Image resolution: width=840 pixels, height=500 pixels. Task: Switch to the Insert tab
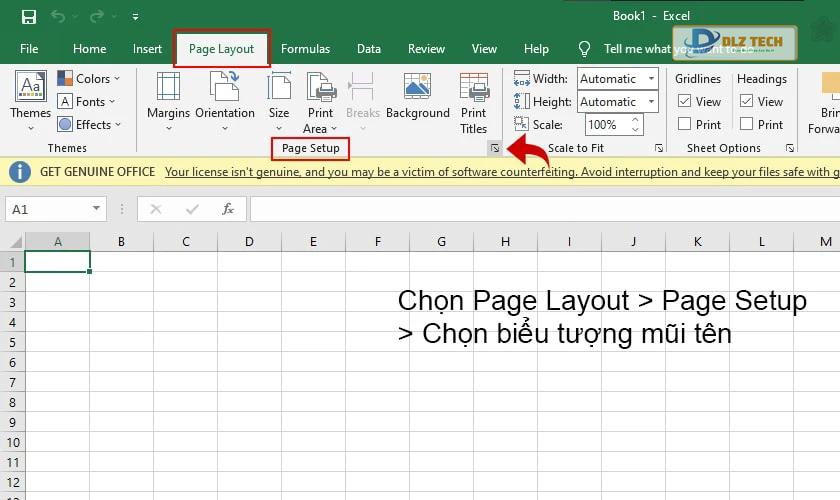click(147, 49)
